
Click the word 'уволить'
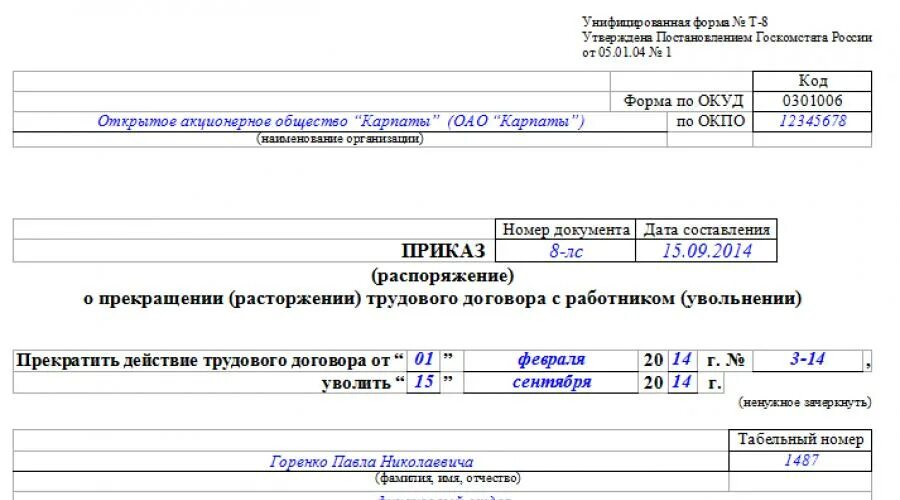point(356,382)
